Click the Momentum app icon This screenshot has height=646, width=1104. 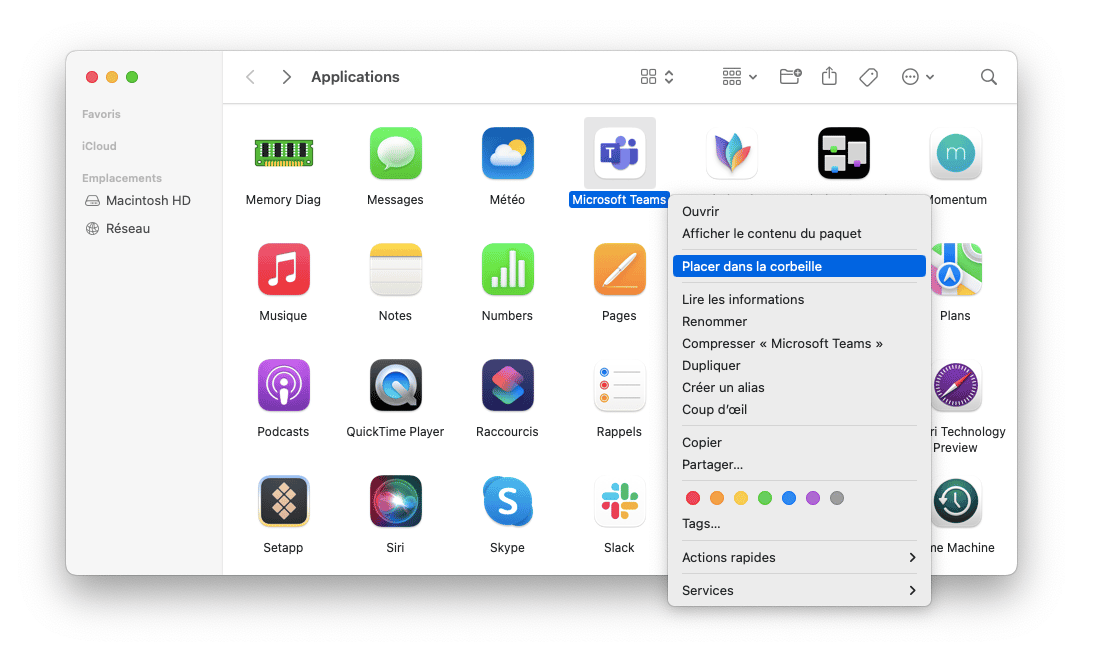click(x=955, y=153)
